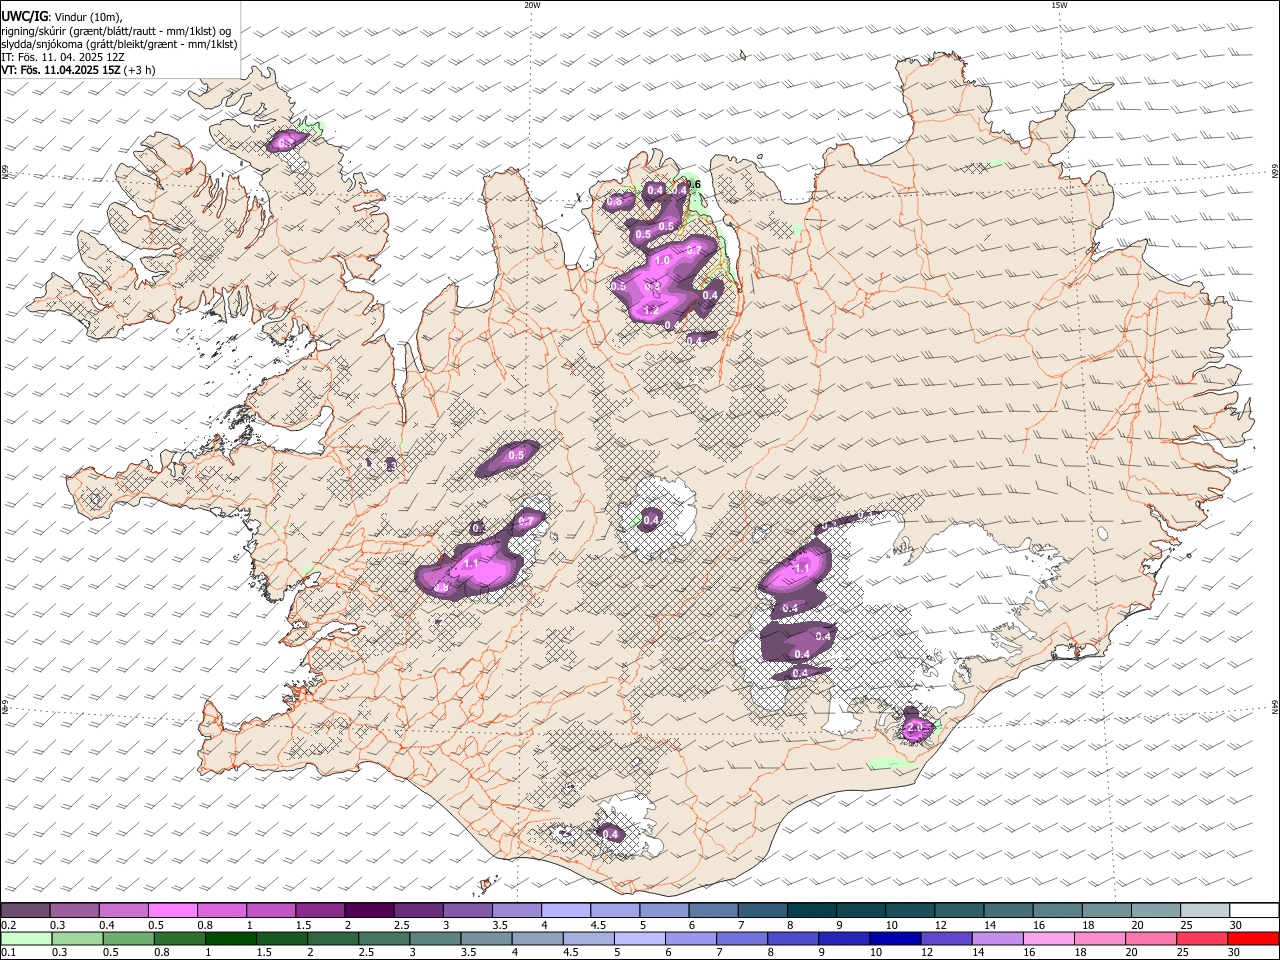Image resolution: width=1280 pixels, height=960 pixels.
Task: Click the 64N latitude label on the left edge
Action: [5, 706]
